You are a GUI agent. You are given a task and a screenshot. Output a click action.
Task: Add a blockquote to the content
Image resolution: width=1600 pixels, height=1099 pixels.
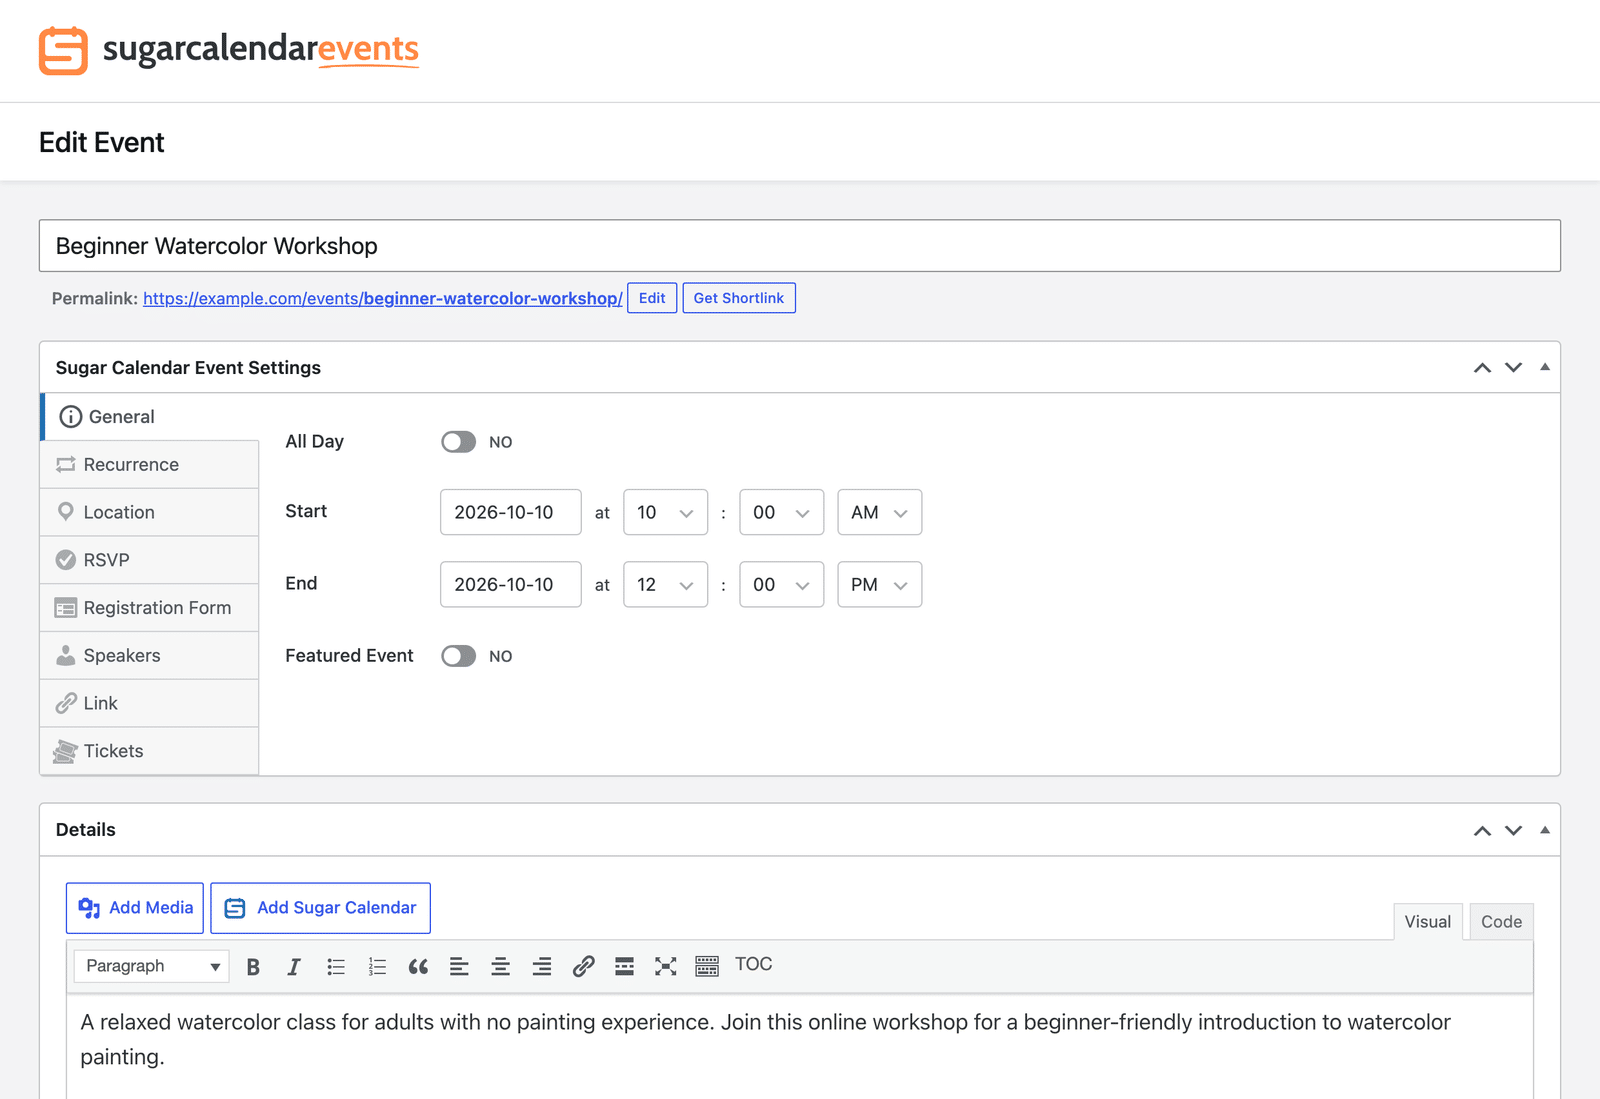[418, 966]
